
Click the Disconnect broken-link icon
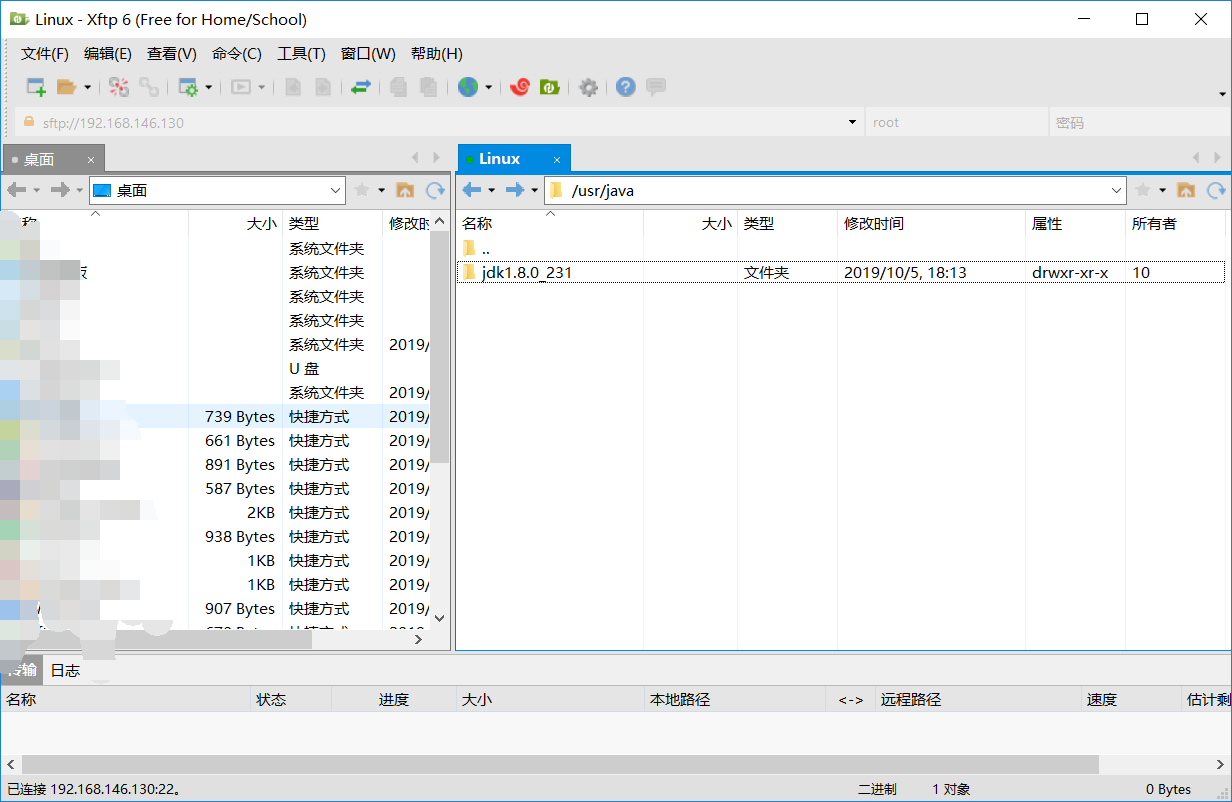click(119, 87)
